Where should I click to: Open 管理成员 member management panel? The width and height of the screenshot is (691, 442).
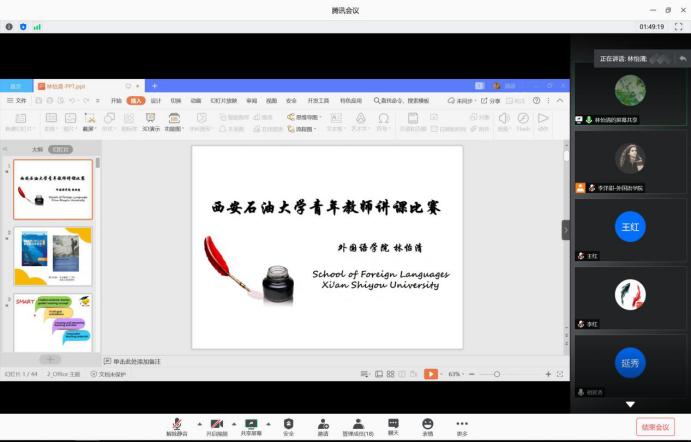pos(358,424)
